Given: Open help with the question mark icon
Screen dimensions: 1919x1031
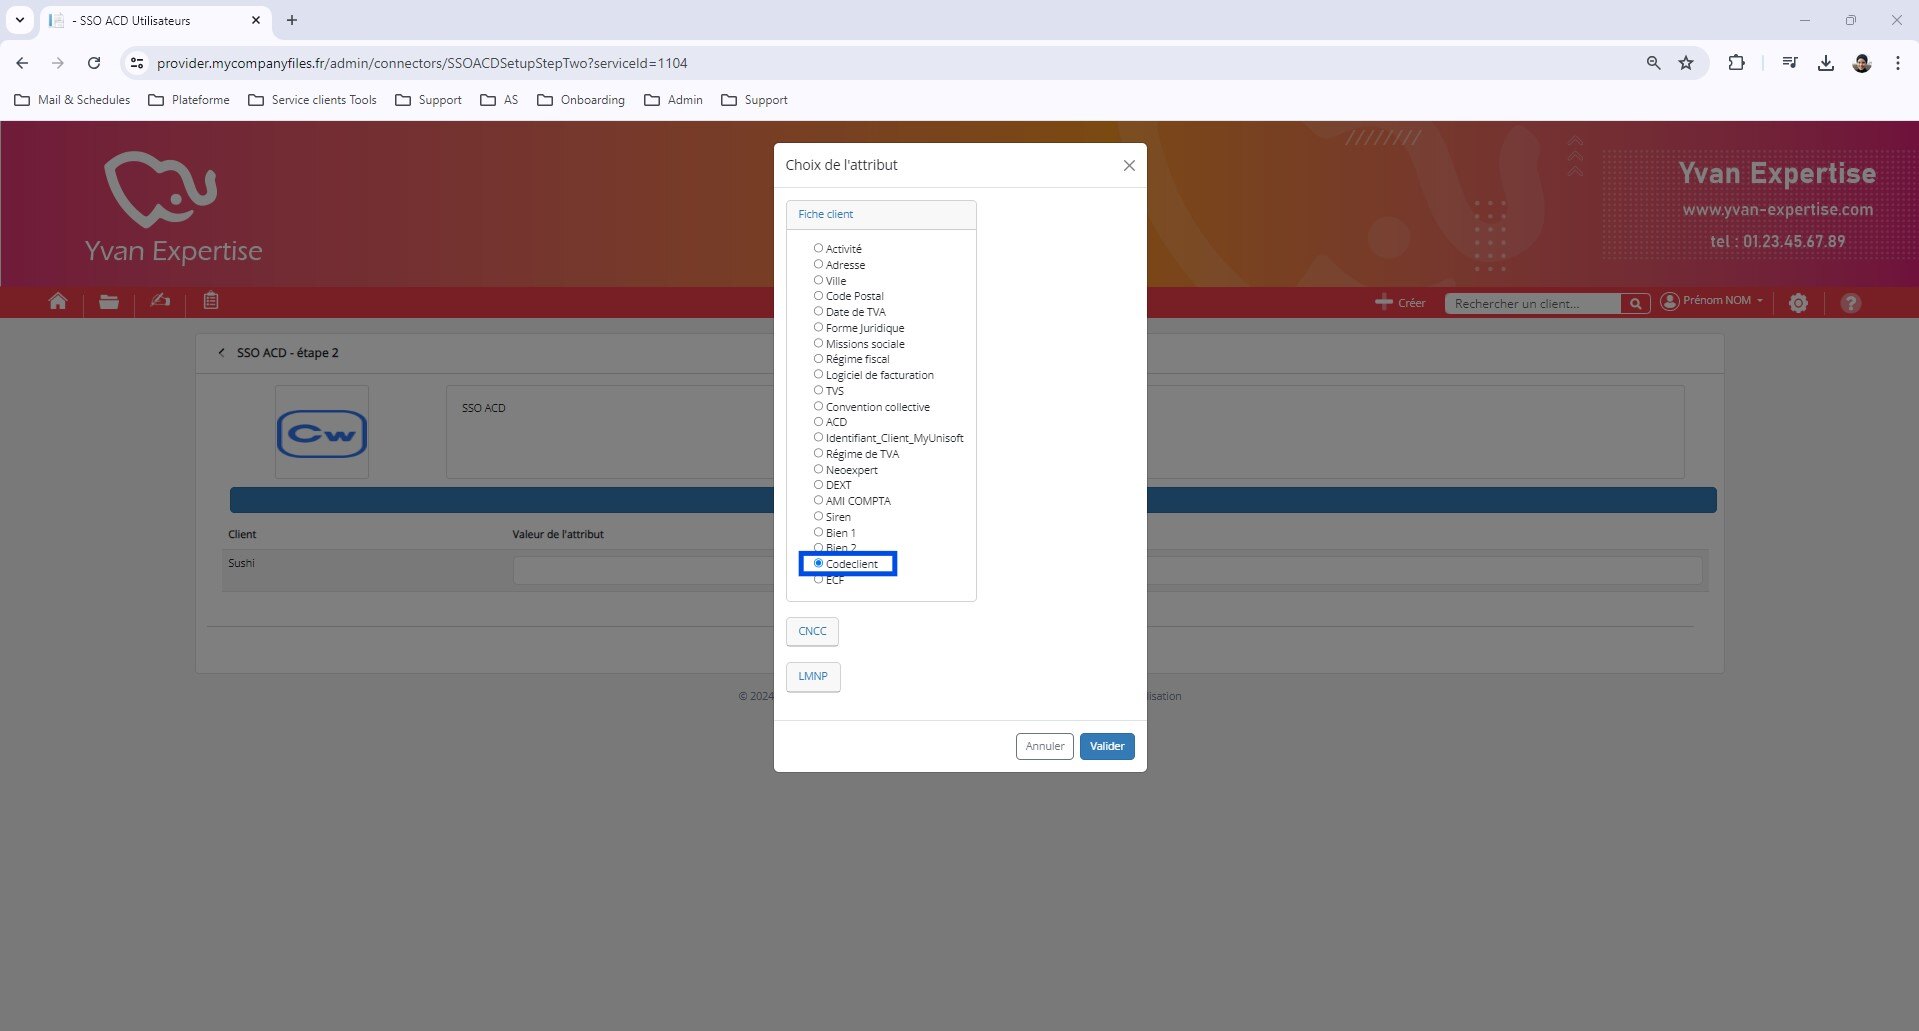Looking at the screenshot, I should (x=1850, y=303).
